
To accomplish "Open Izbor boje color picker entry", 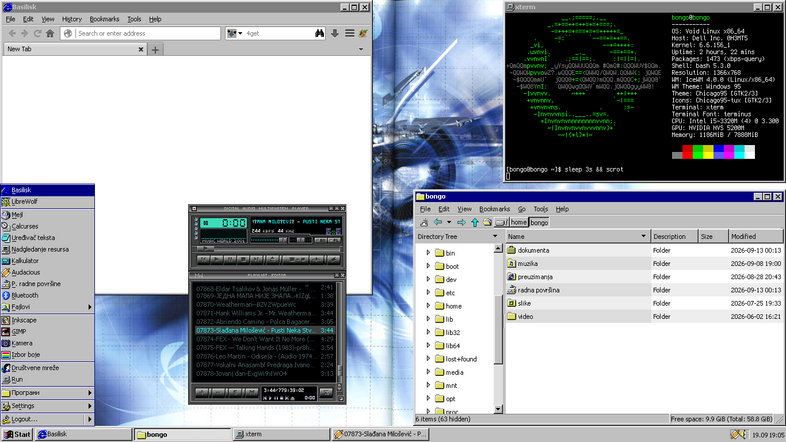I will [47, 354].
